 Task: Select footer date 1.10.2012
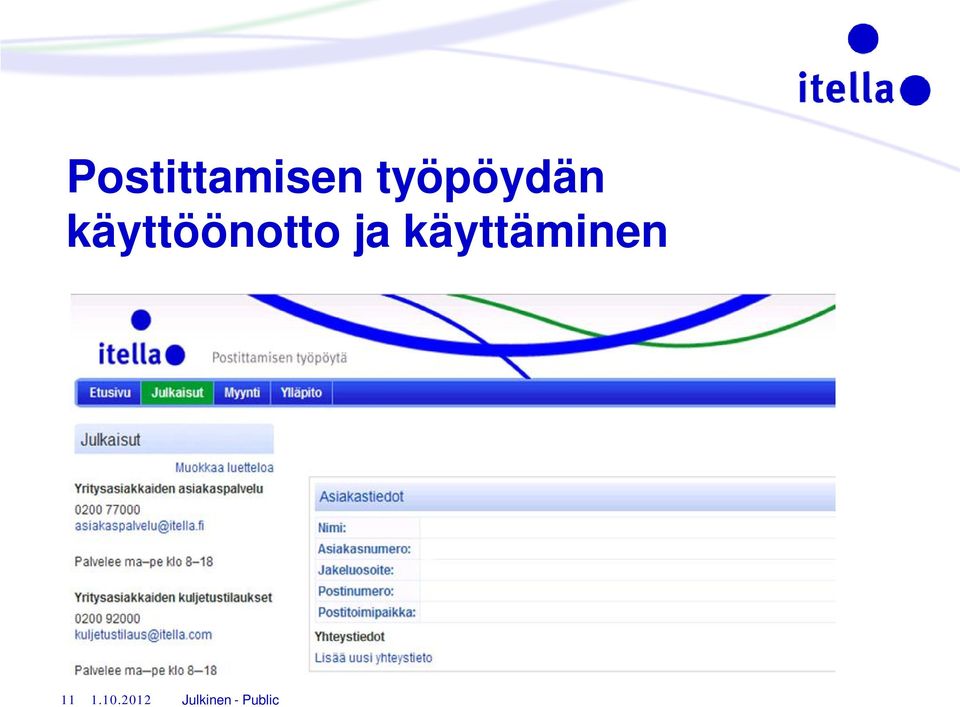click(x=121, y=700)
